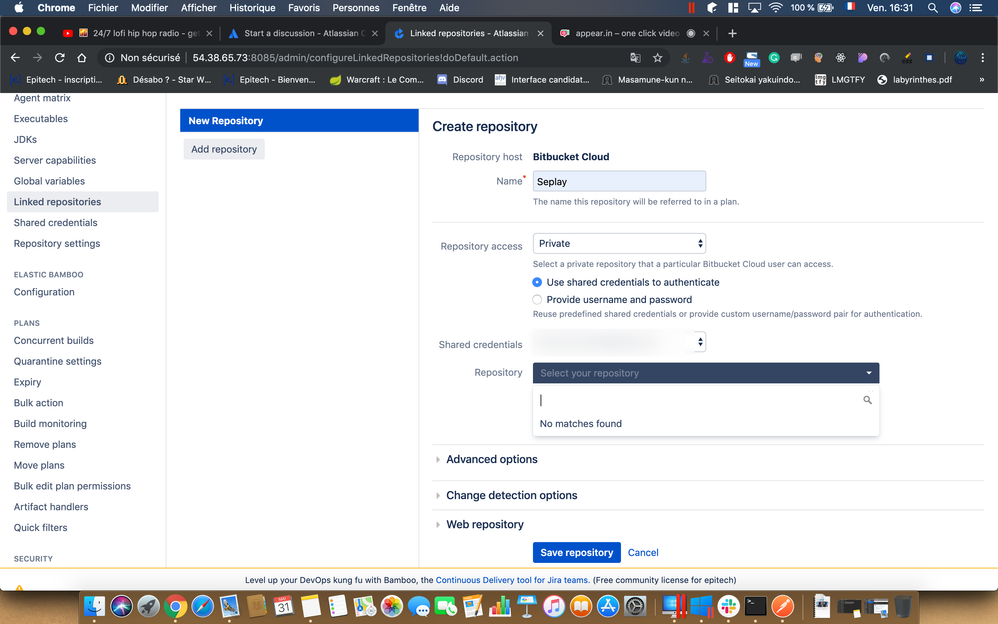Expand the Advanced options section
The height and width of the screenshot is (624, 998).
(x=491, y=459)
